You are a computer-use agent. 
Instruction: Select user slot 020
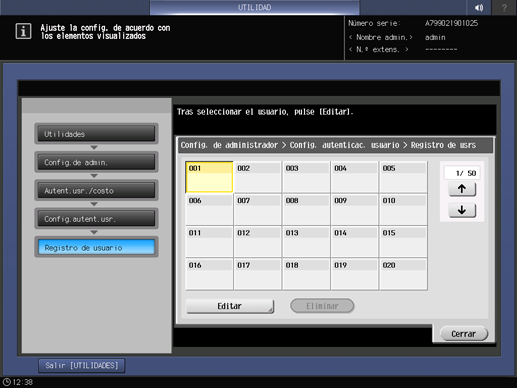point(403,274)
